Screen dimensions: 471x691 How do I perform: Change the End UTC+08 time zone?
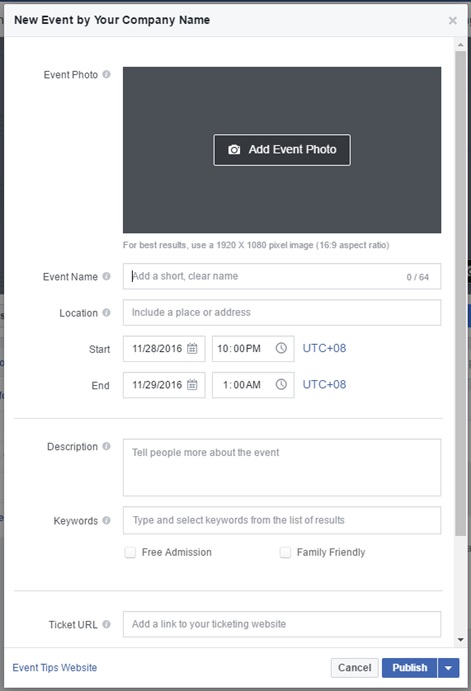[x=324, y=384]
